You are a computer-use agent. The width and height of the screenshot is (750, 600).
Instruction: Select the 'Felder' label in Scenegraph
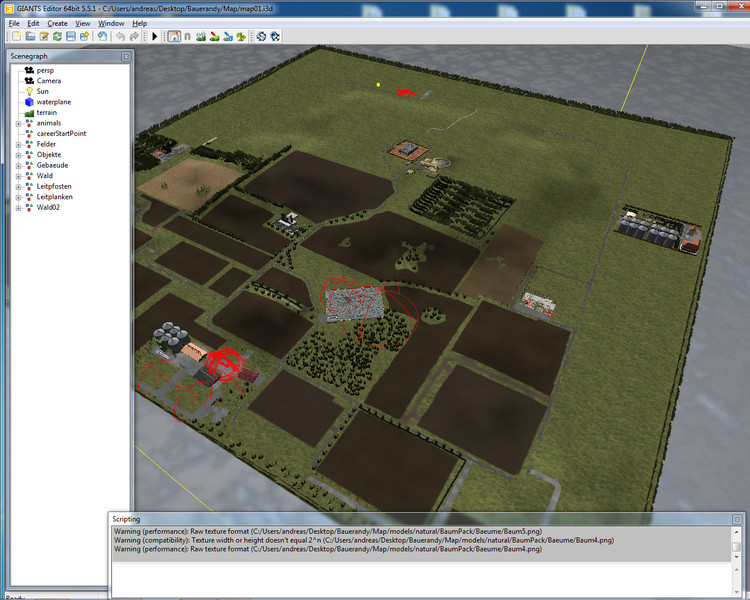point(46,144)
